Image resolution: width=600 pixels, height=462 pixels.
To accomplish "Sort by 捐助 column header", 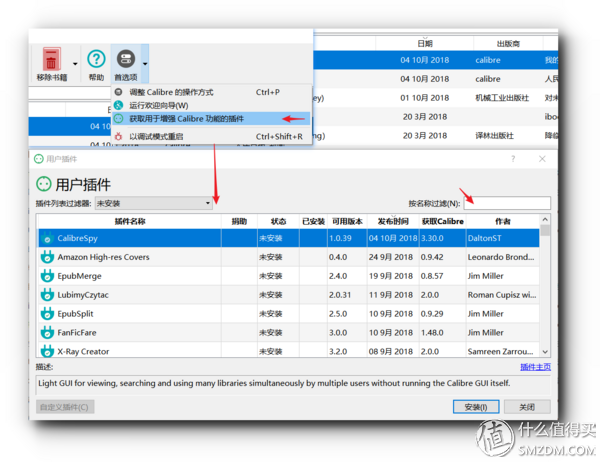I will click(239, 221).
